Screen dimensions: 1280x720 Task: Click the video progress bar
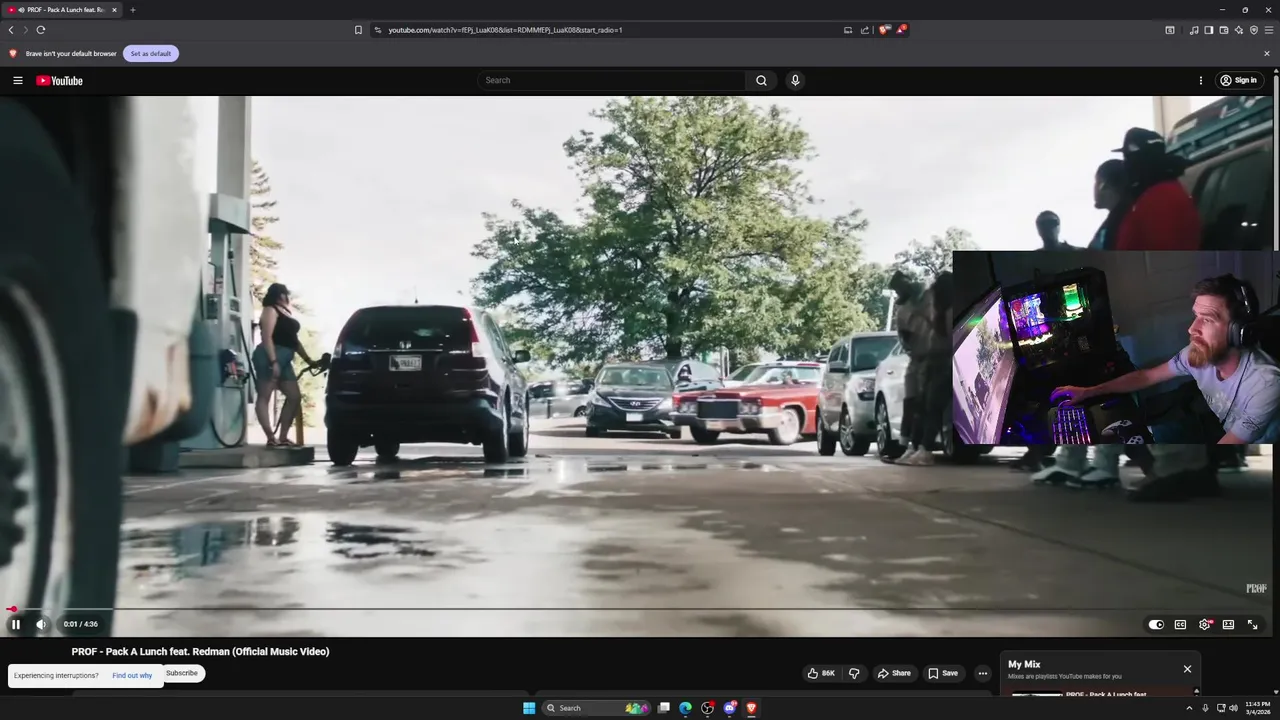click(640, 608)
